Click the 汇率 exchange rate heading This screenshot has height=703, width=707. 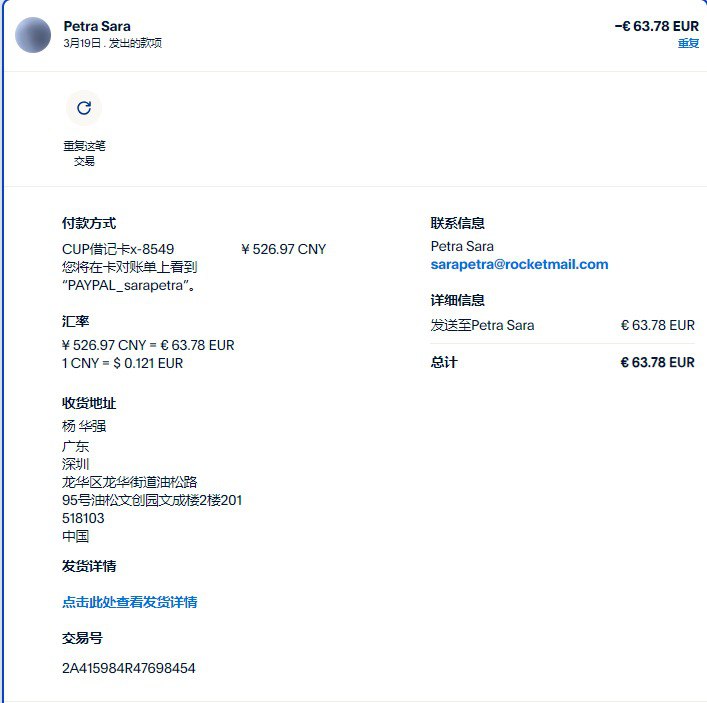click(76, 322)
